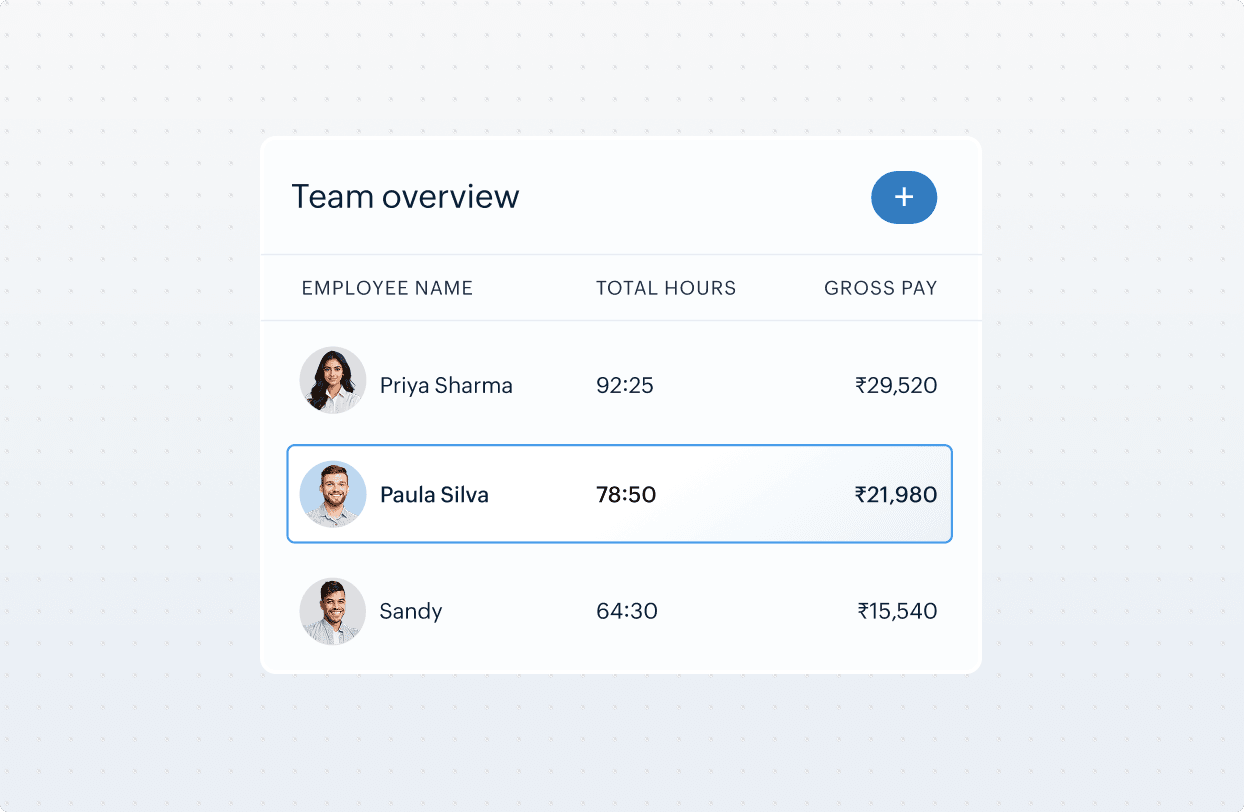This screenshot has width=1244, height=812.
Task: Select Paula Silva's hours showing 78:50
Action: click(x=626, y=494)
